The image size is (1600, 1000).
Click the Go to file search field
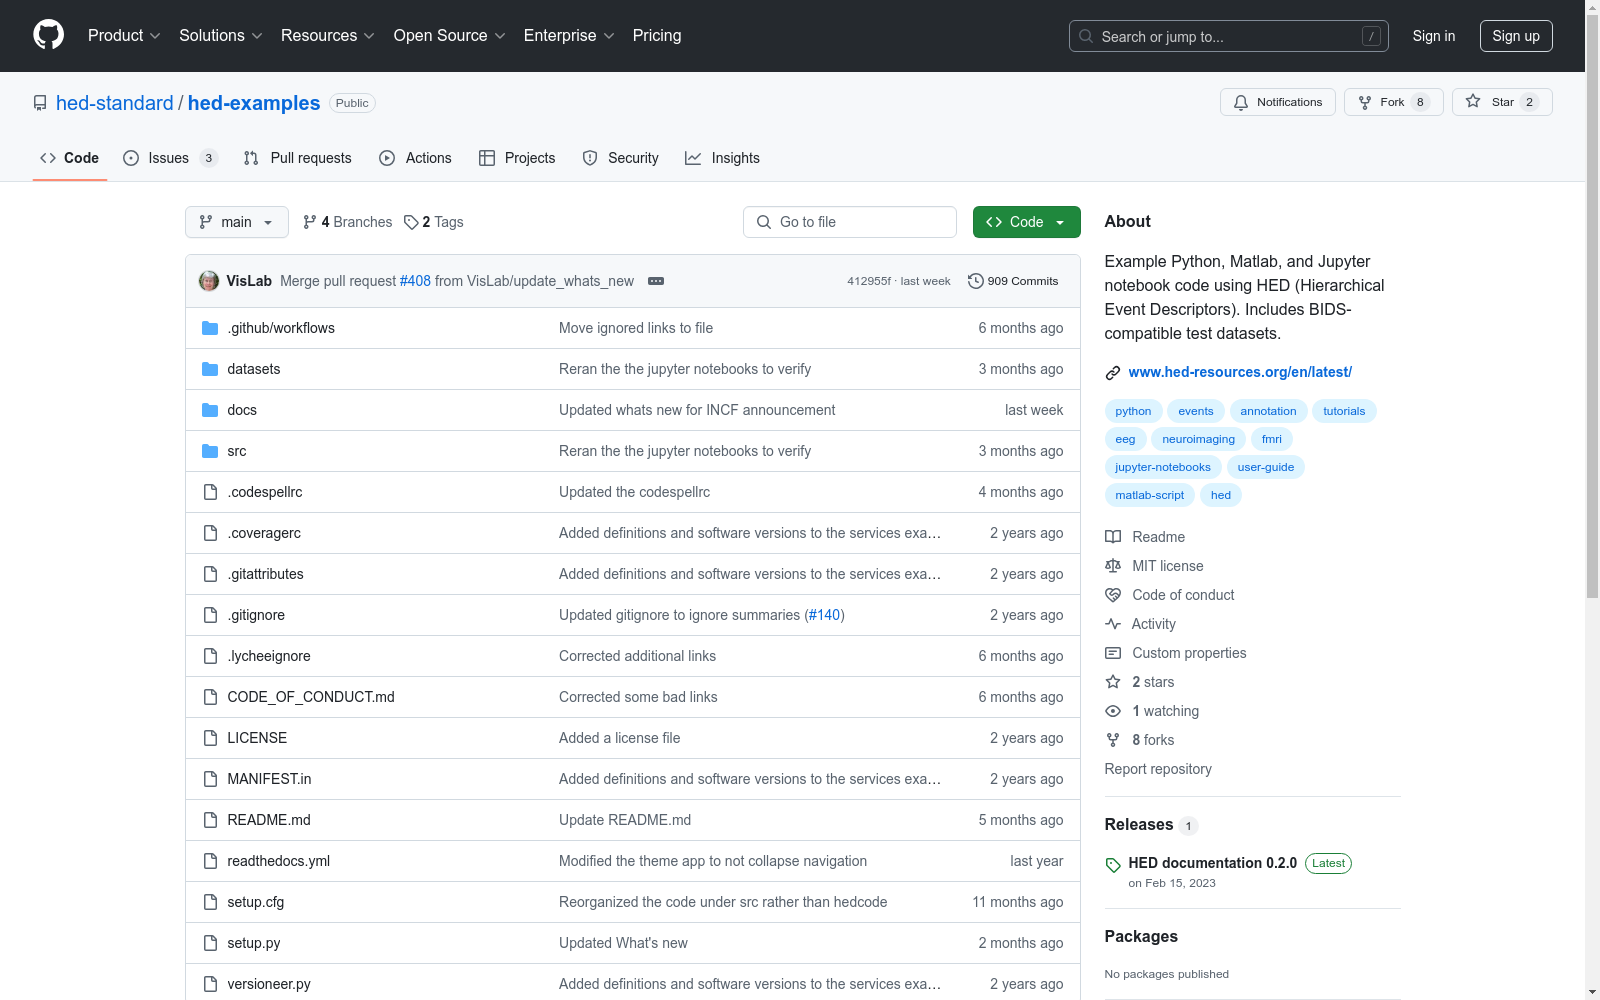850,222
